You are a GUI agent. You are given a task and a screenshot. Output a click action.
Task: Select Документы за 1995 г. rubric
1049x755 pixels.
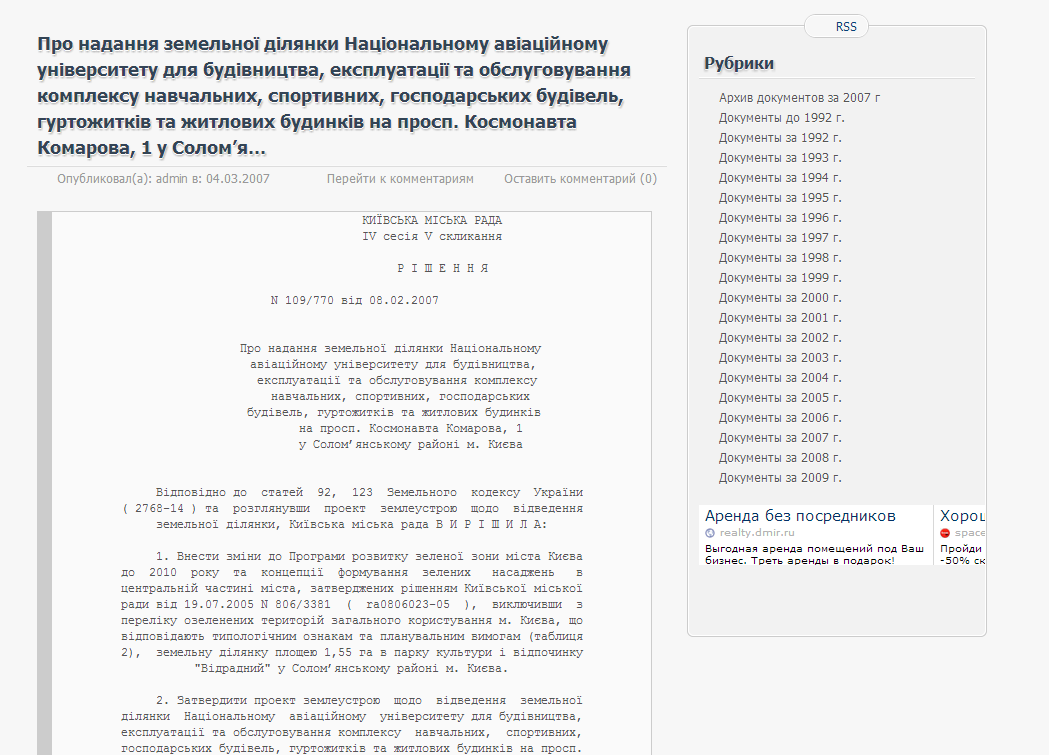[x=780, y=198]
